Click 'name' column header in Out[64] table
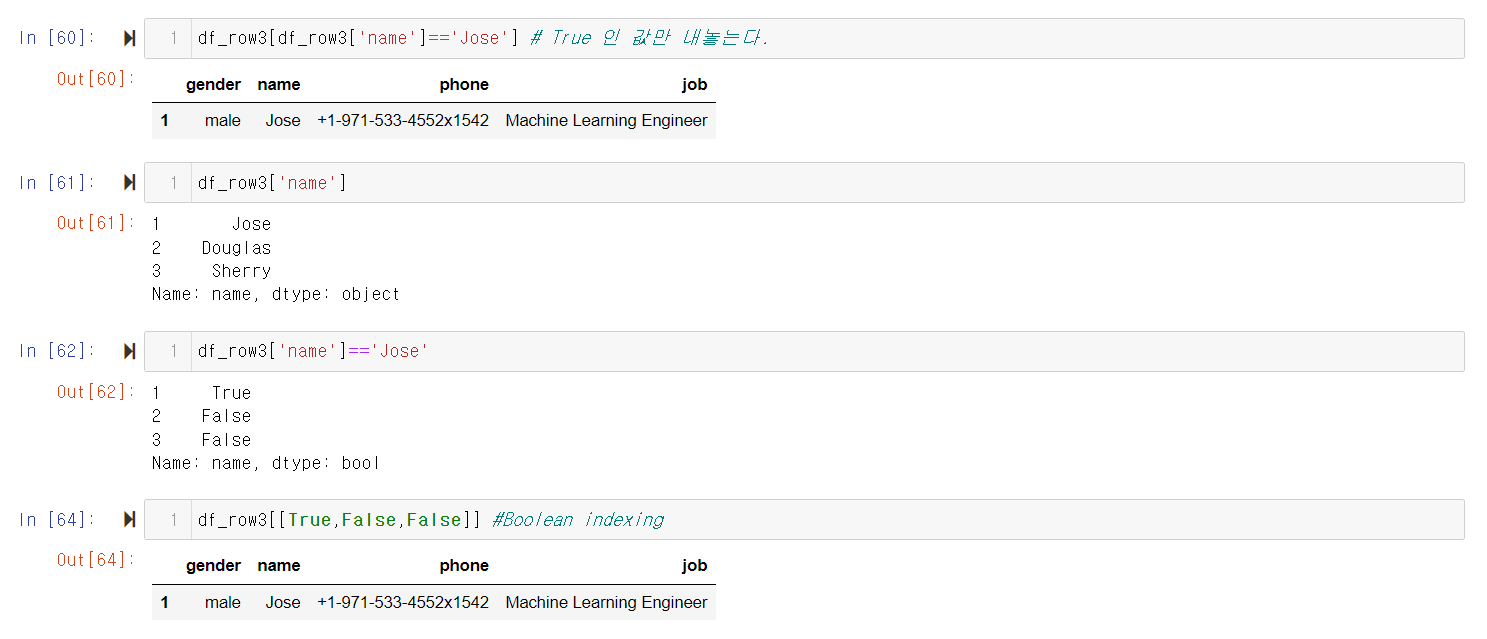The width and height of the screenshot is (1487, 639). (279, 566)
